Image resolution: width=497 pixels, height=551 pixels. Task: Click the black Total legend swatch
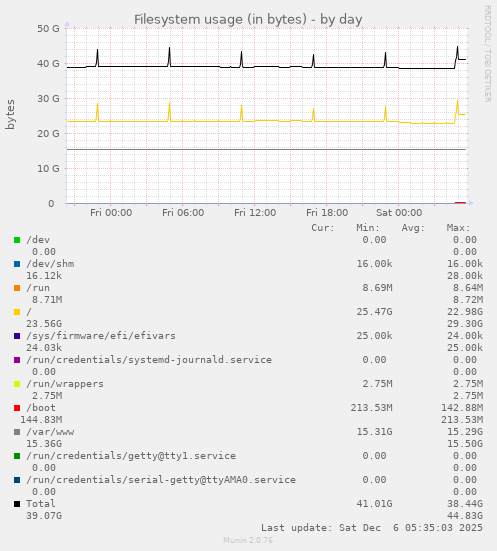[x=17, y=504]
